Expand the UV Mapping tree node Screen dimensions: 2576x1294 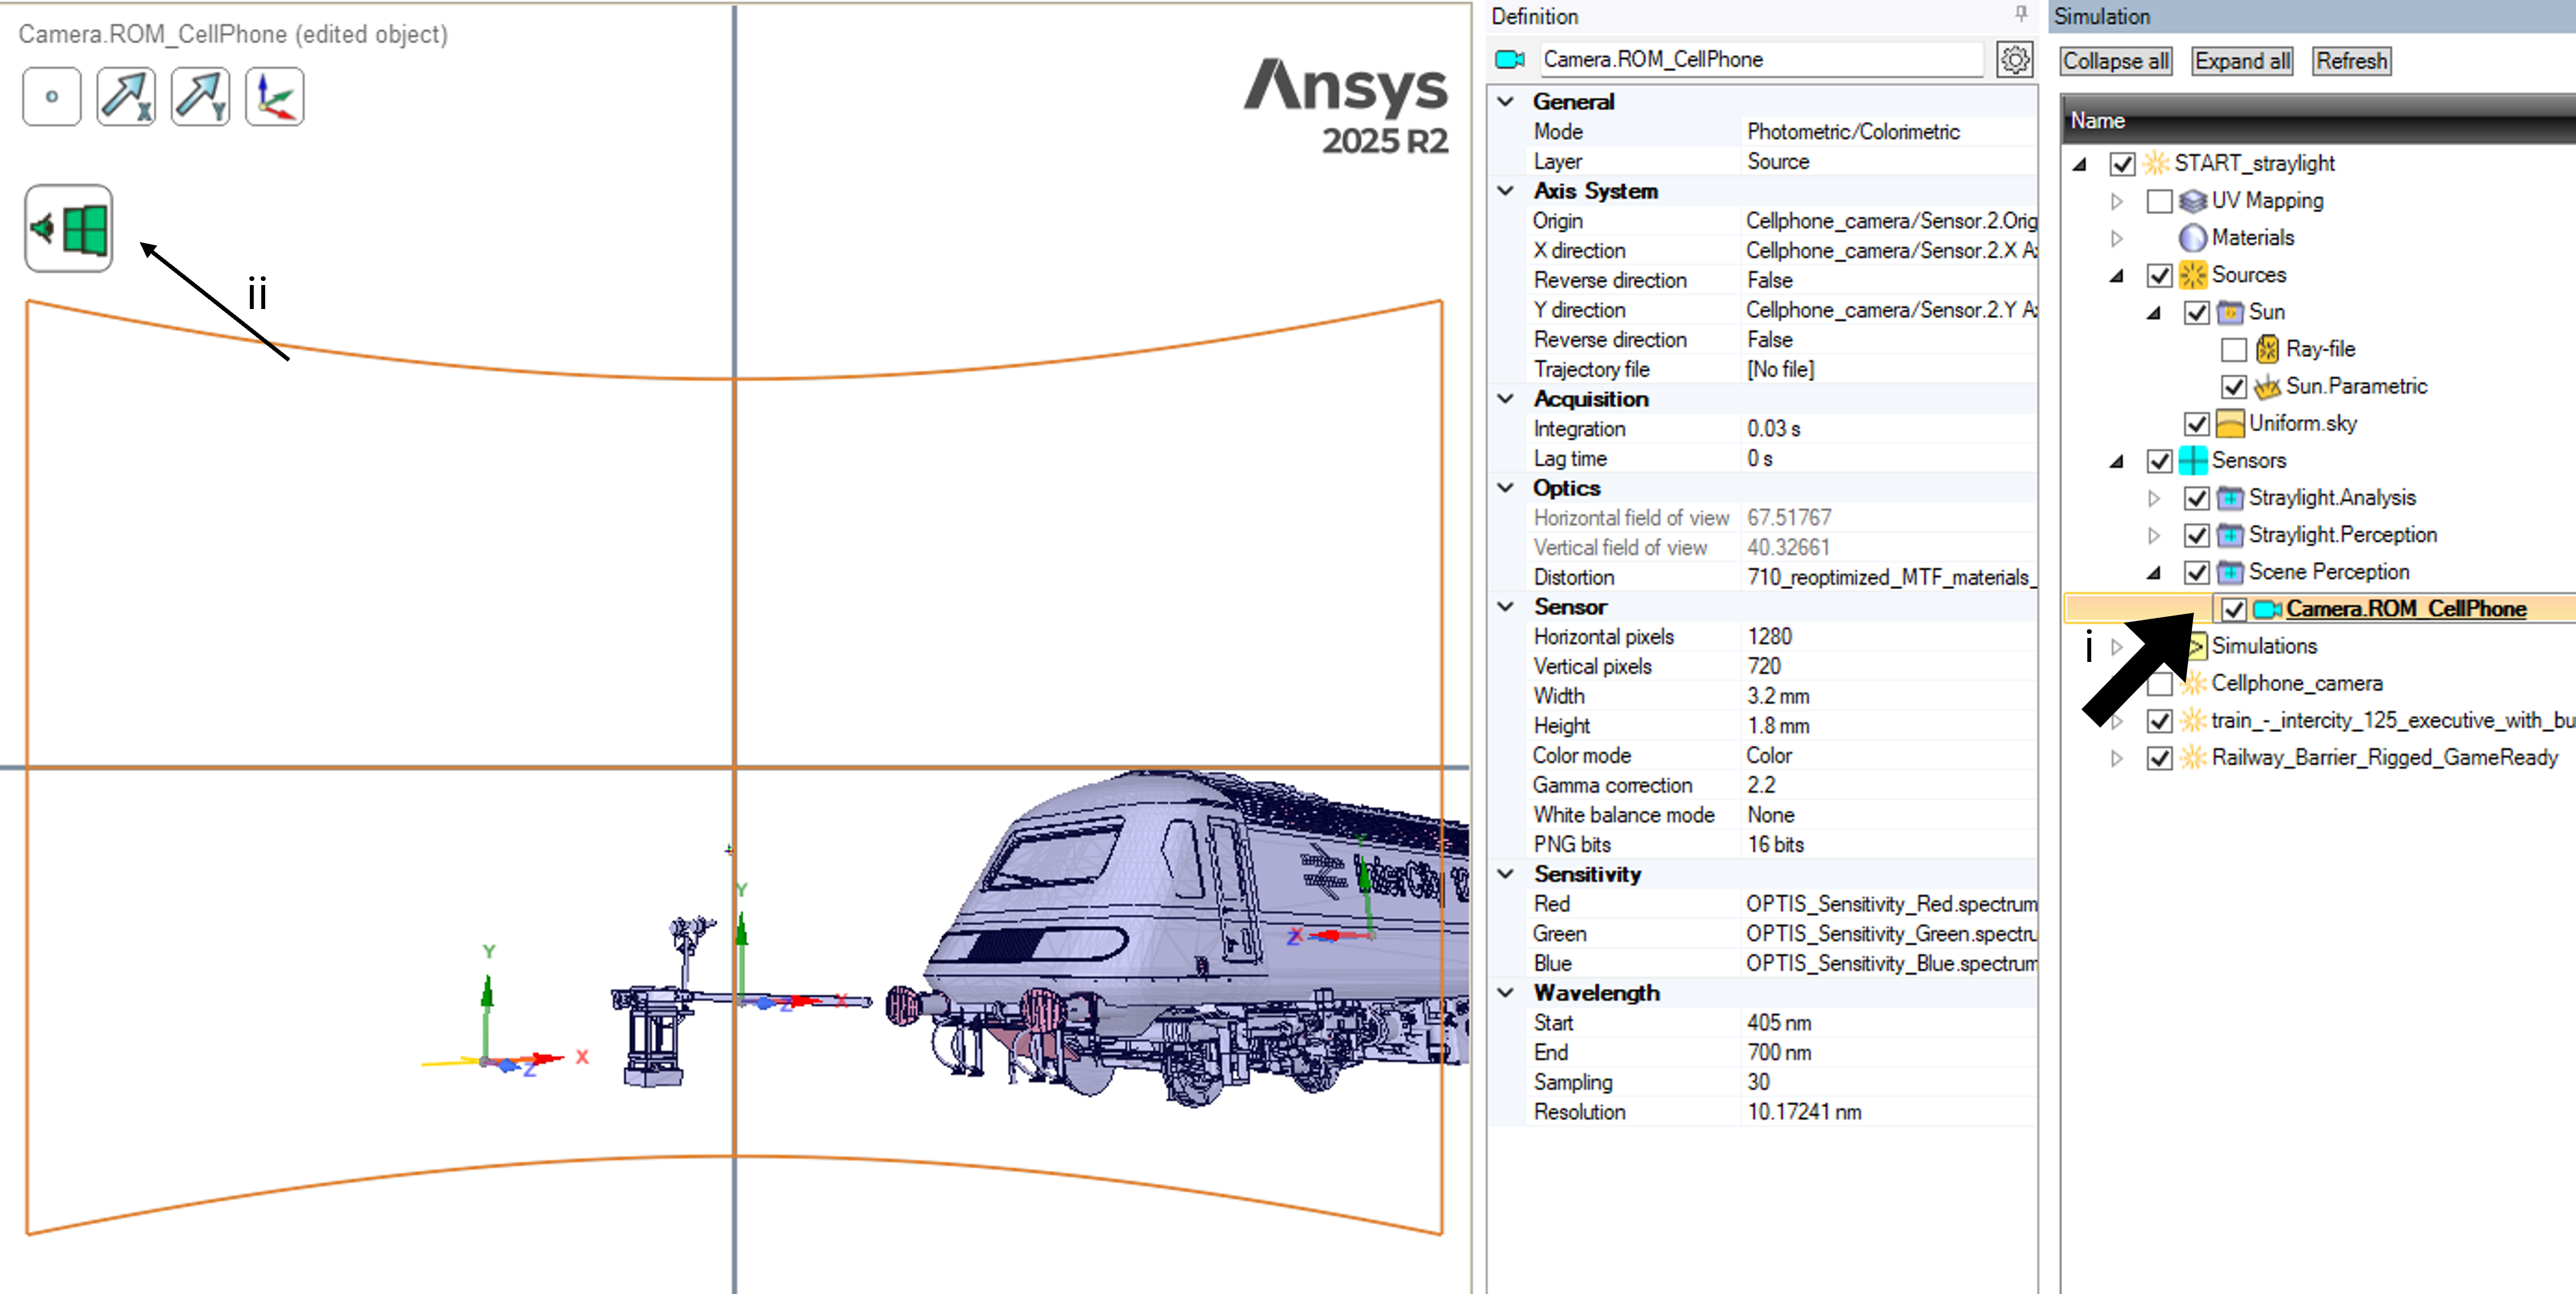tap(2116, 201)
